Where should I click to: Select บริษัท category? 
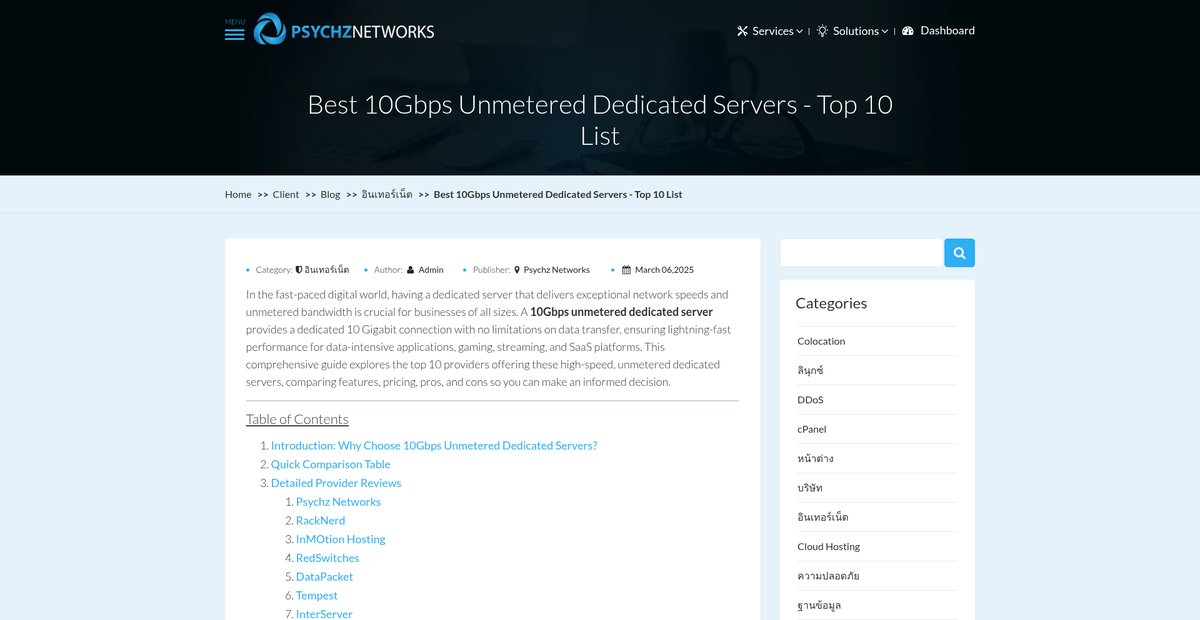click(810, 488)
